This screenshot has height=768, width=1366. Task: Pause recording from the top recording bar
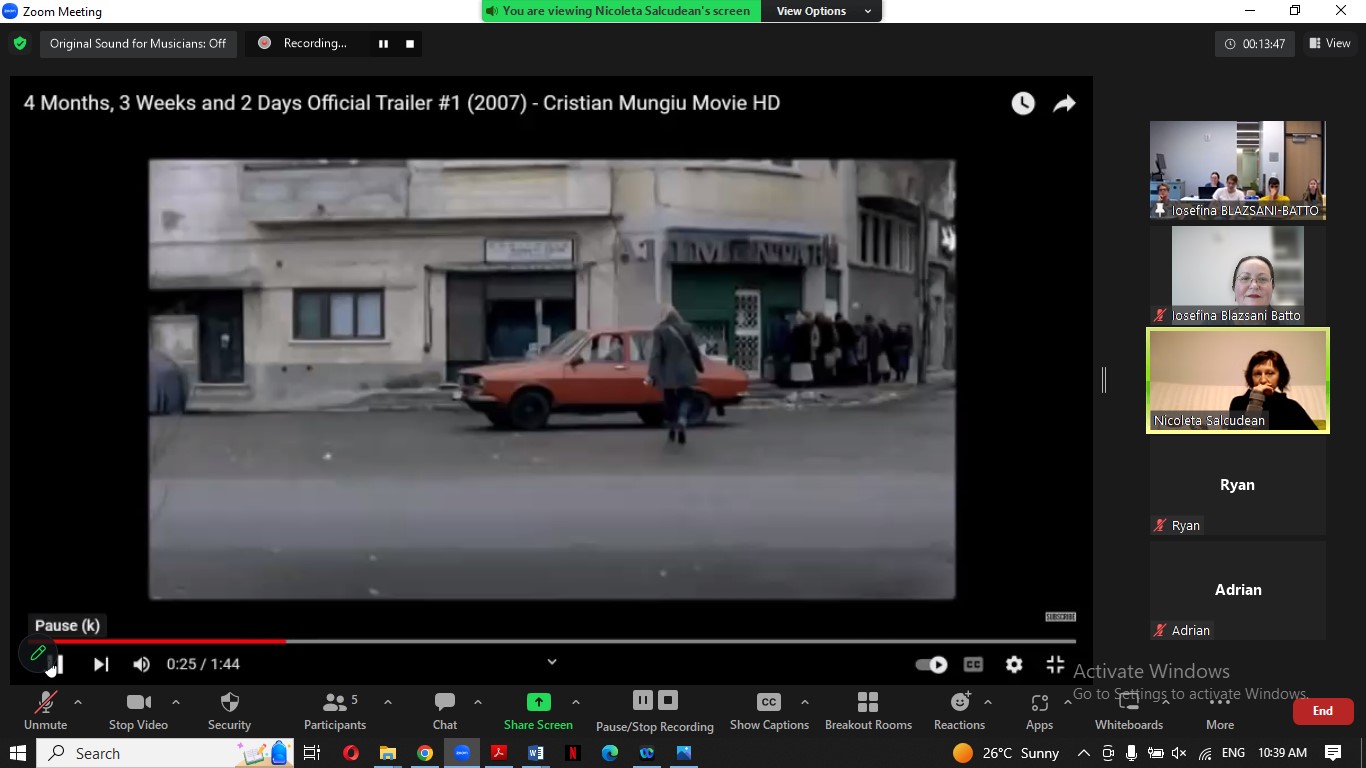[x=383, y=43]
